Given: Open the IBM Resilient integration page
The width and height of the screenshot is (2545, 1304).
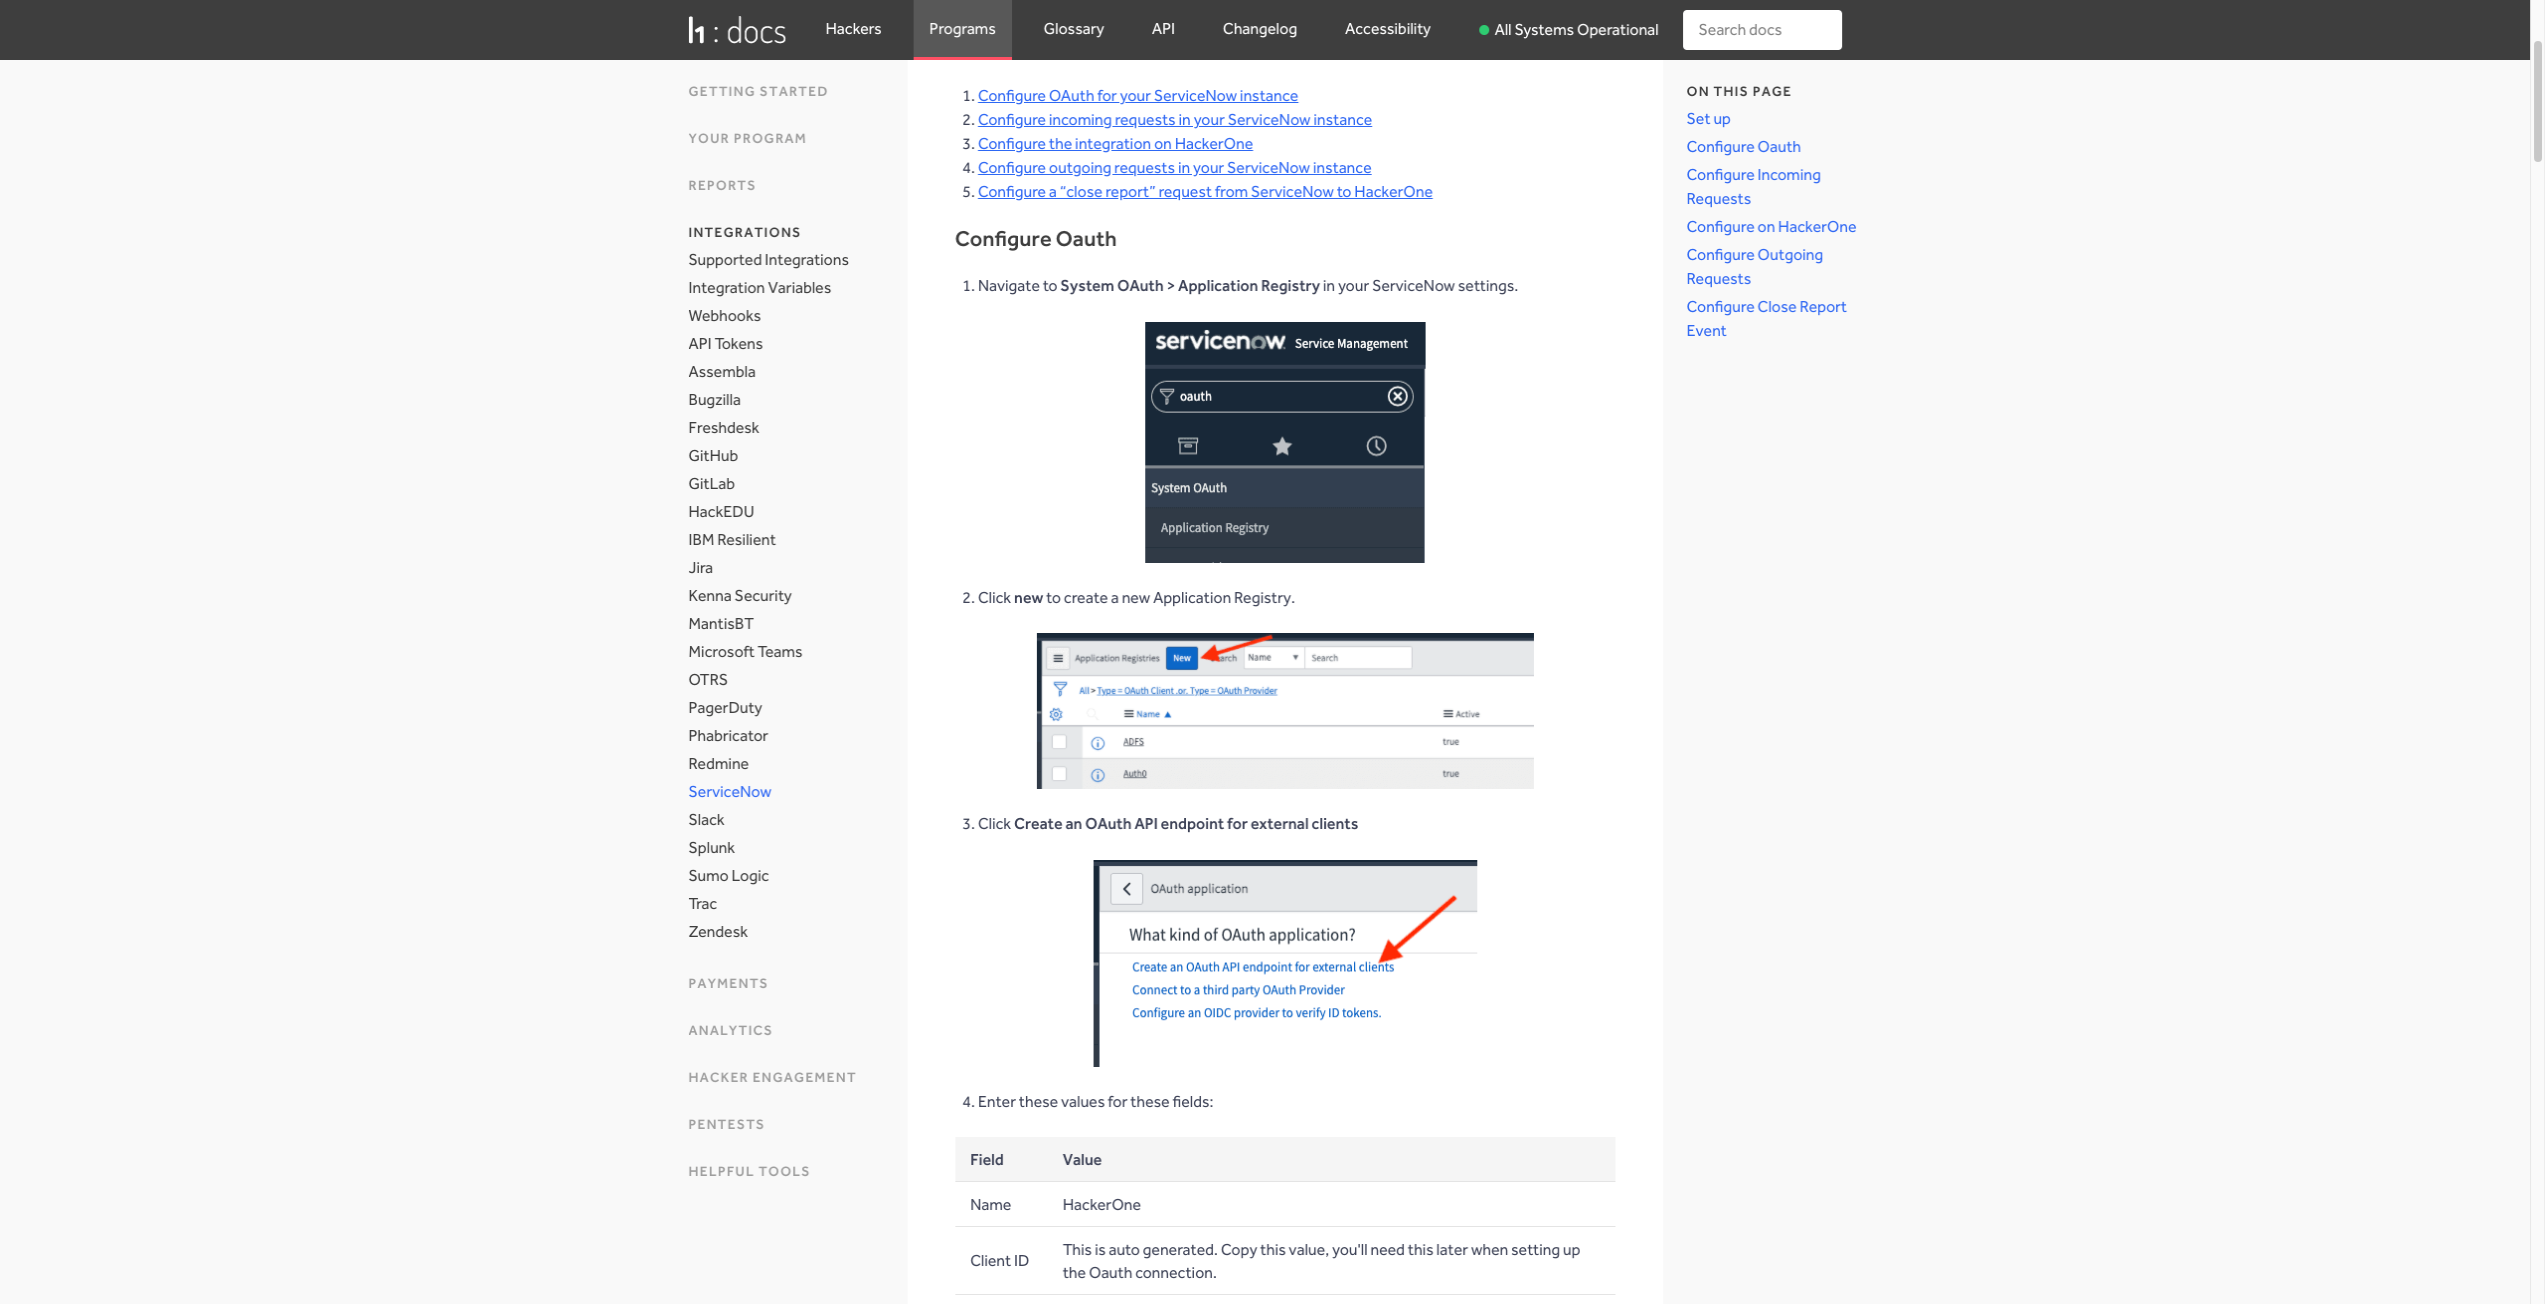Looking at the screenshot, I should 731,540.
